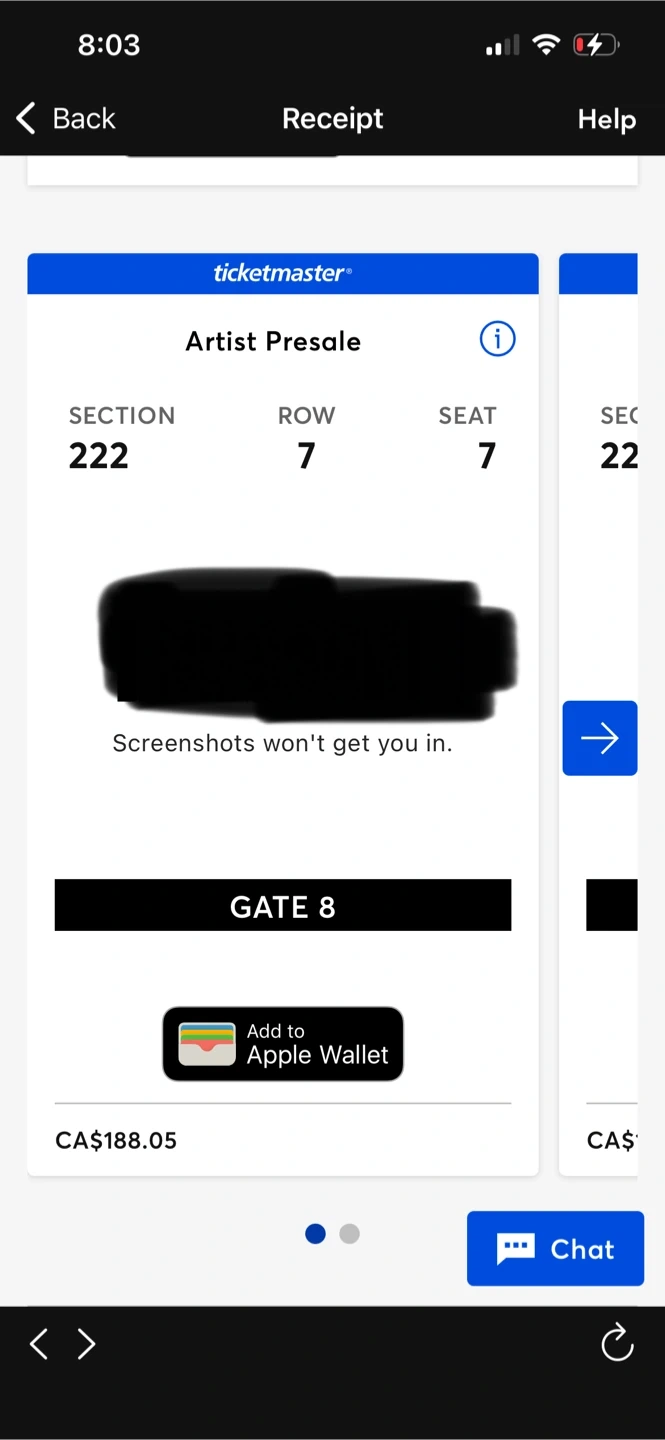Image resolution: width=665 pixels, height=1440 pixels.
Task: Reload page with refresh icon
Action: [617, 1342]
